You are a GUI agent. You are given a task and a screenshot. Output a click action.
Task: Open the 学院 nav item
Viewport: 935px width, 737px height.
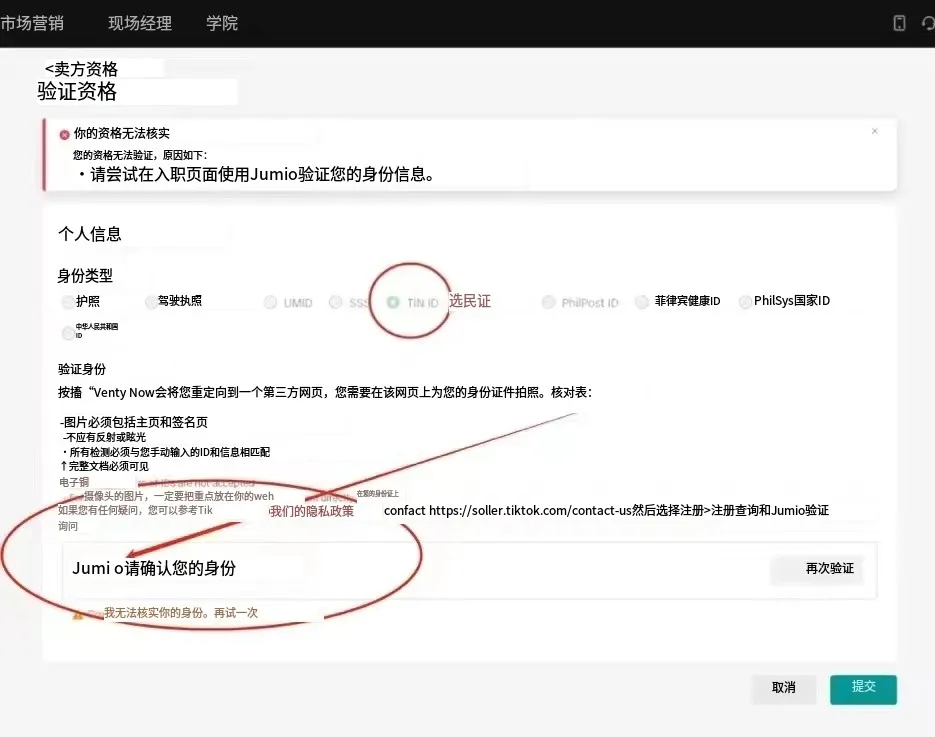222,23
